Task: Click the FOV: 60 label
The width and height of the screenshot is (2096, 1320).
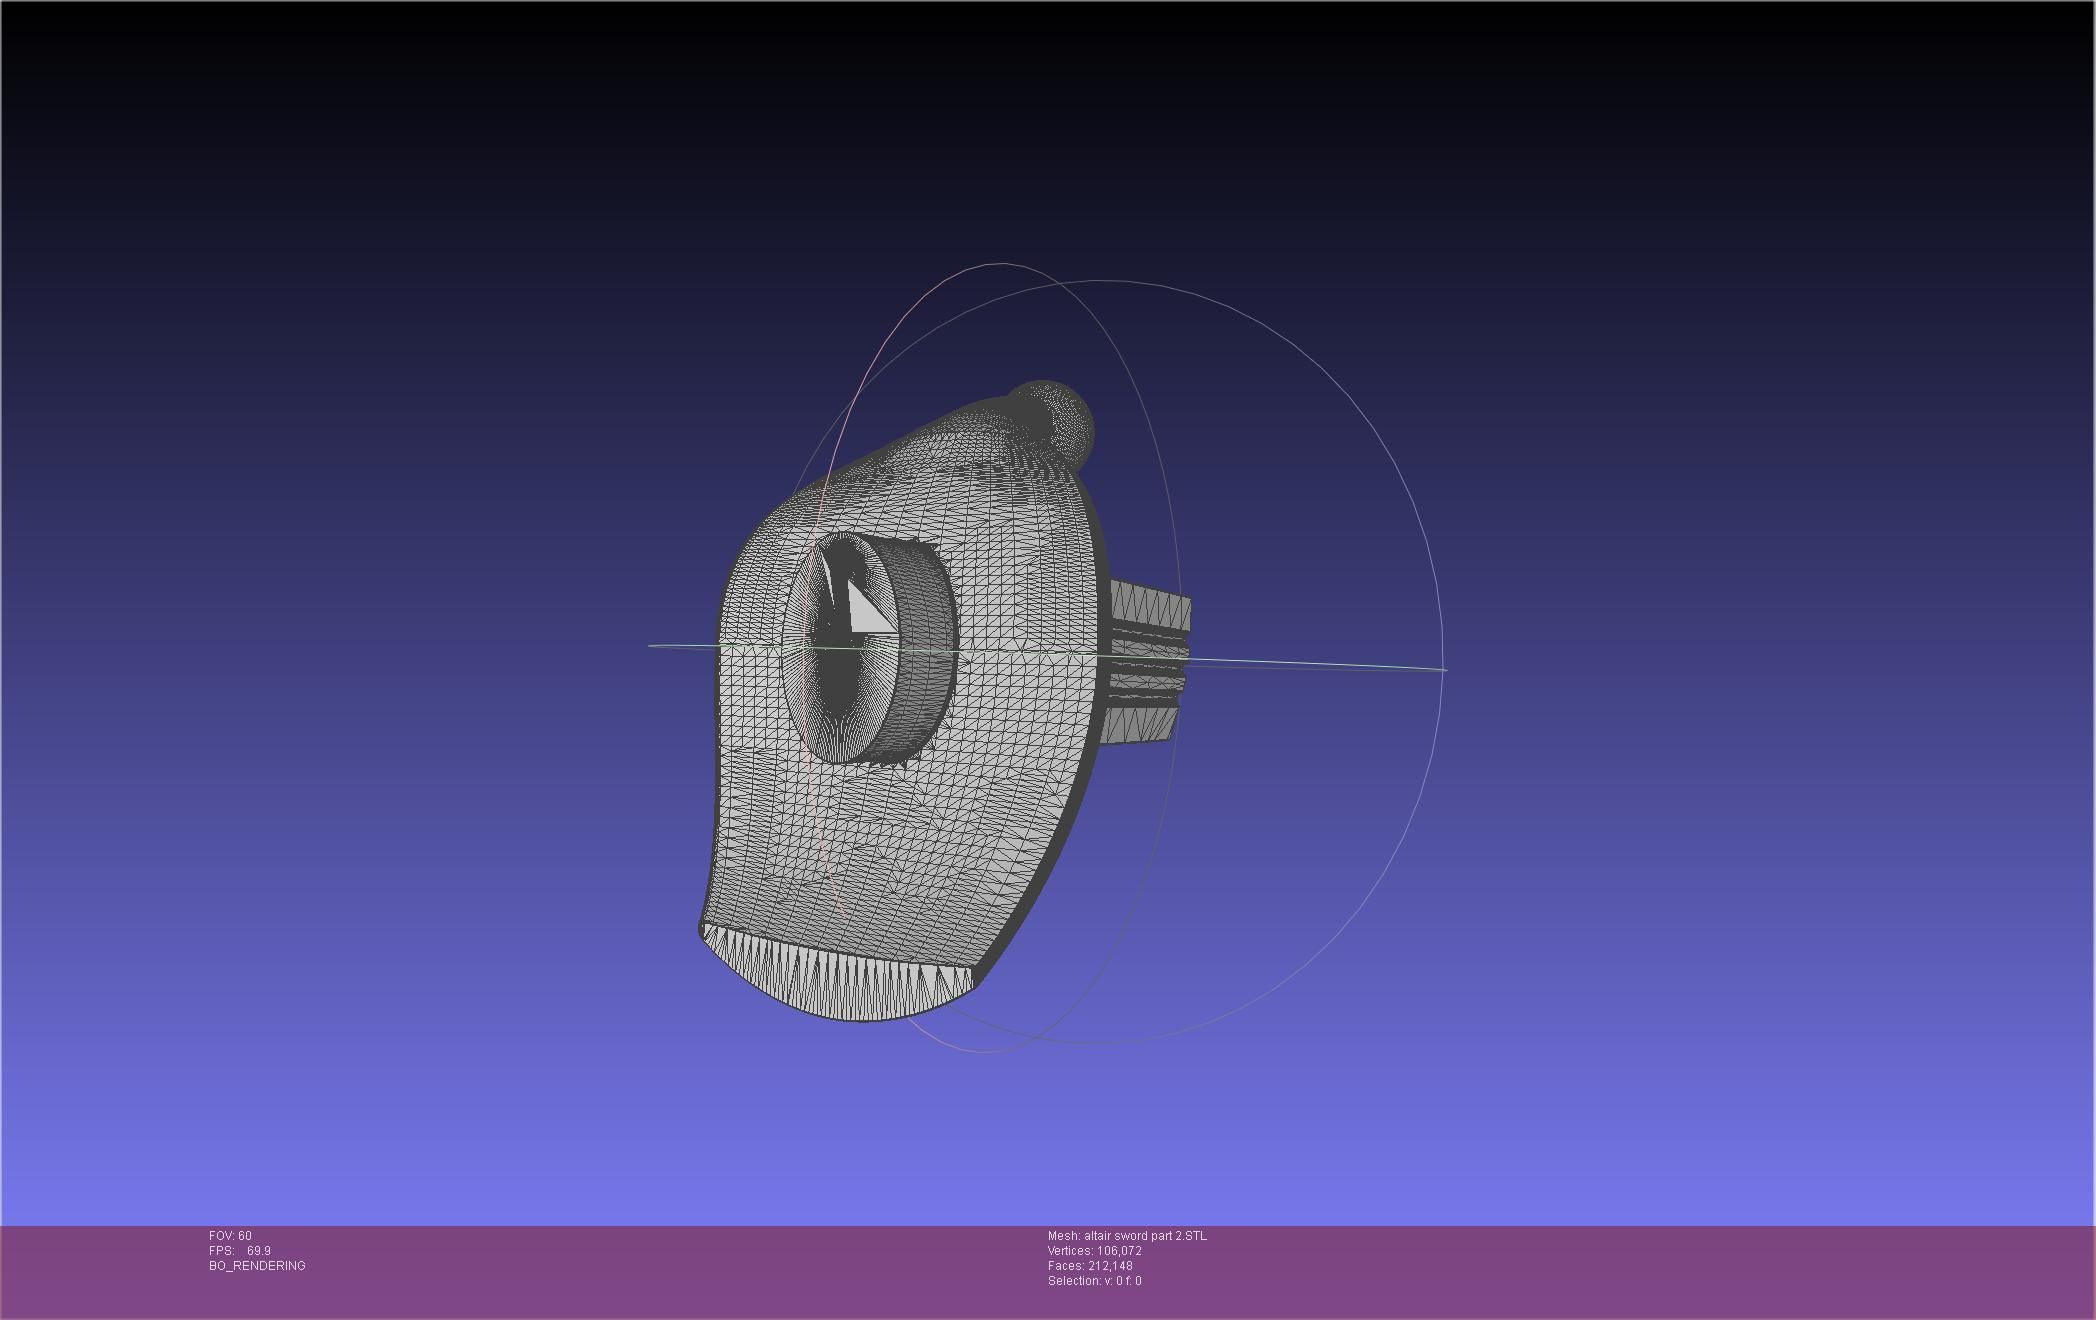Action: pos(230,1236)
